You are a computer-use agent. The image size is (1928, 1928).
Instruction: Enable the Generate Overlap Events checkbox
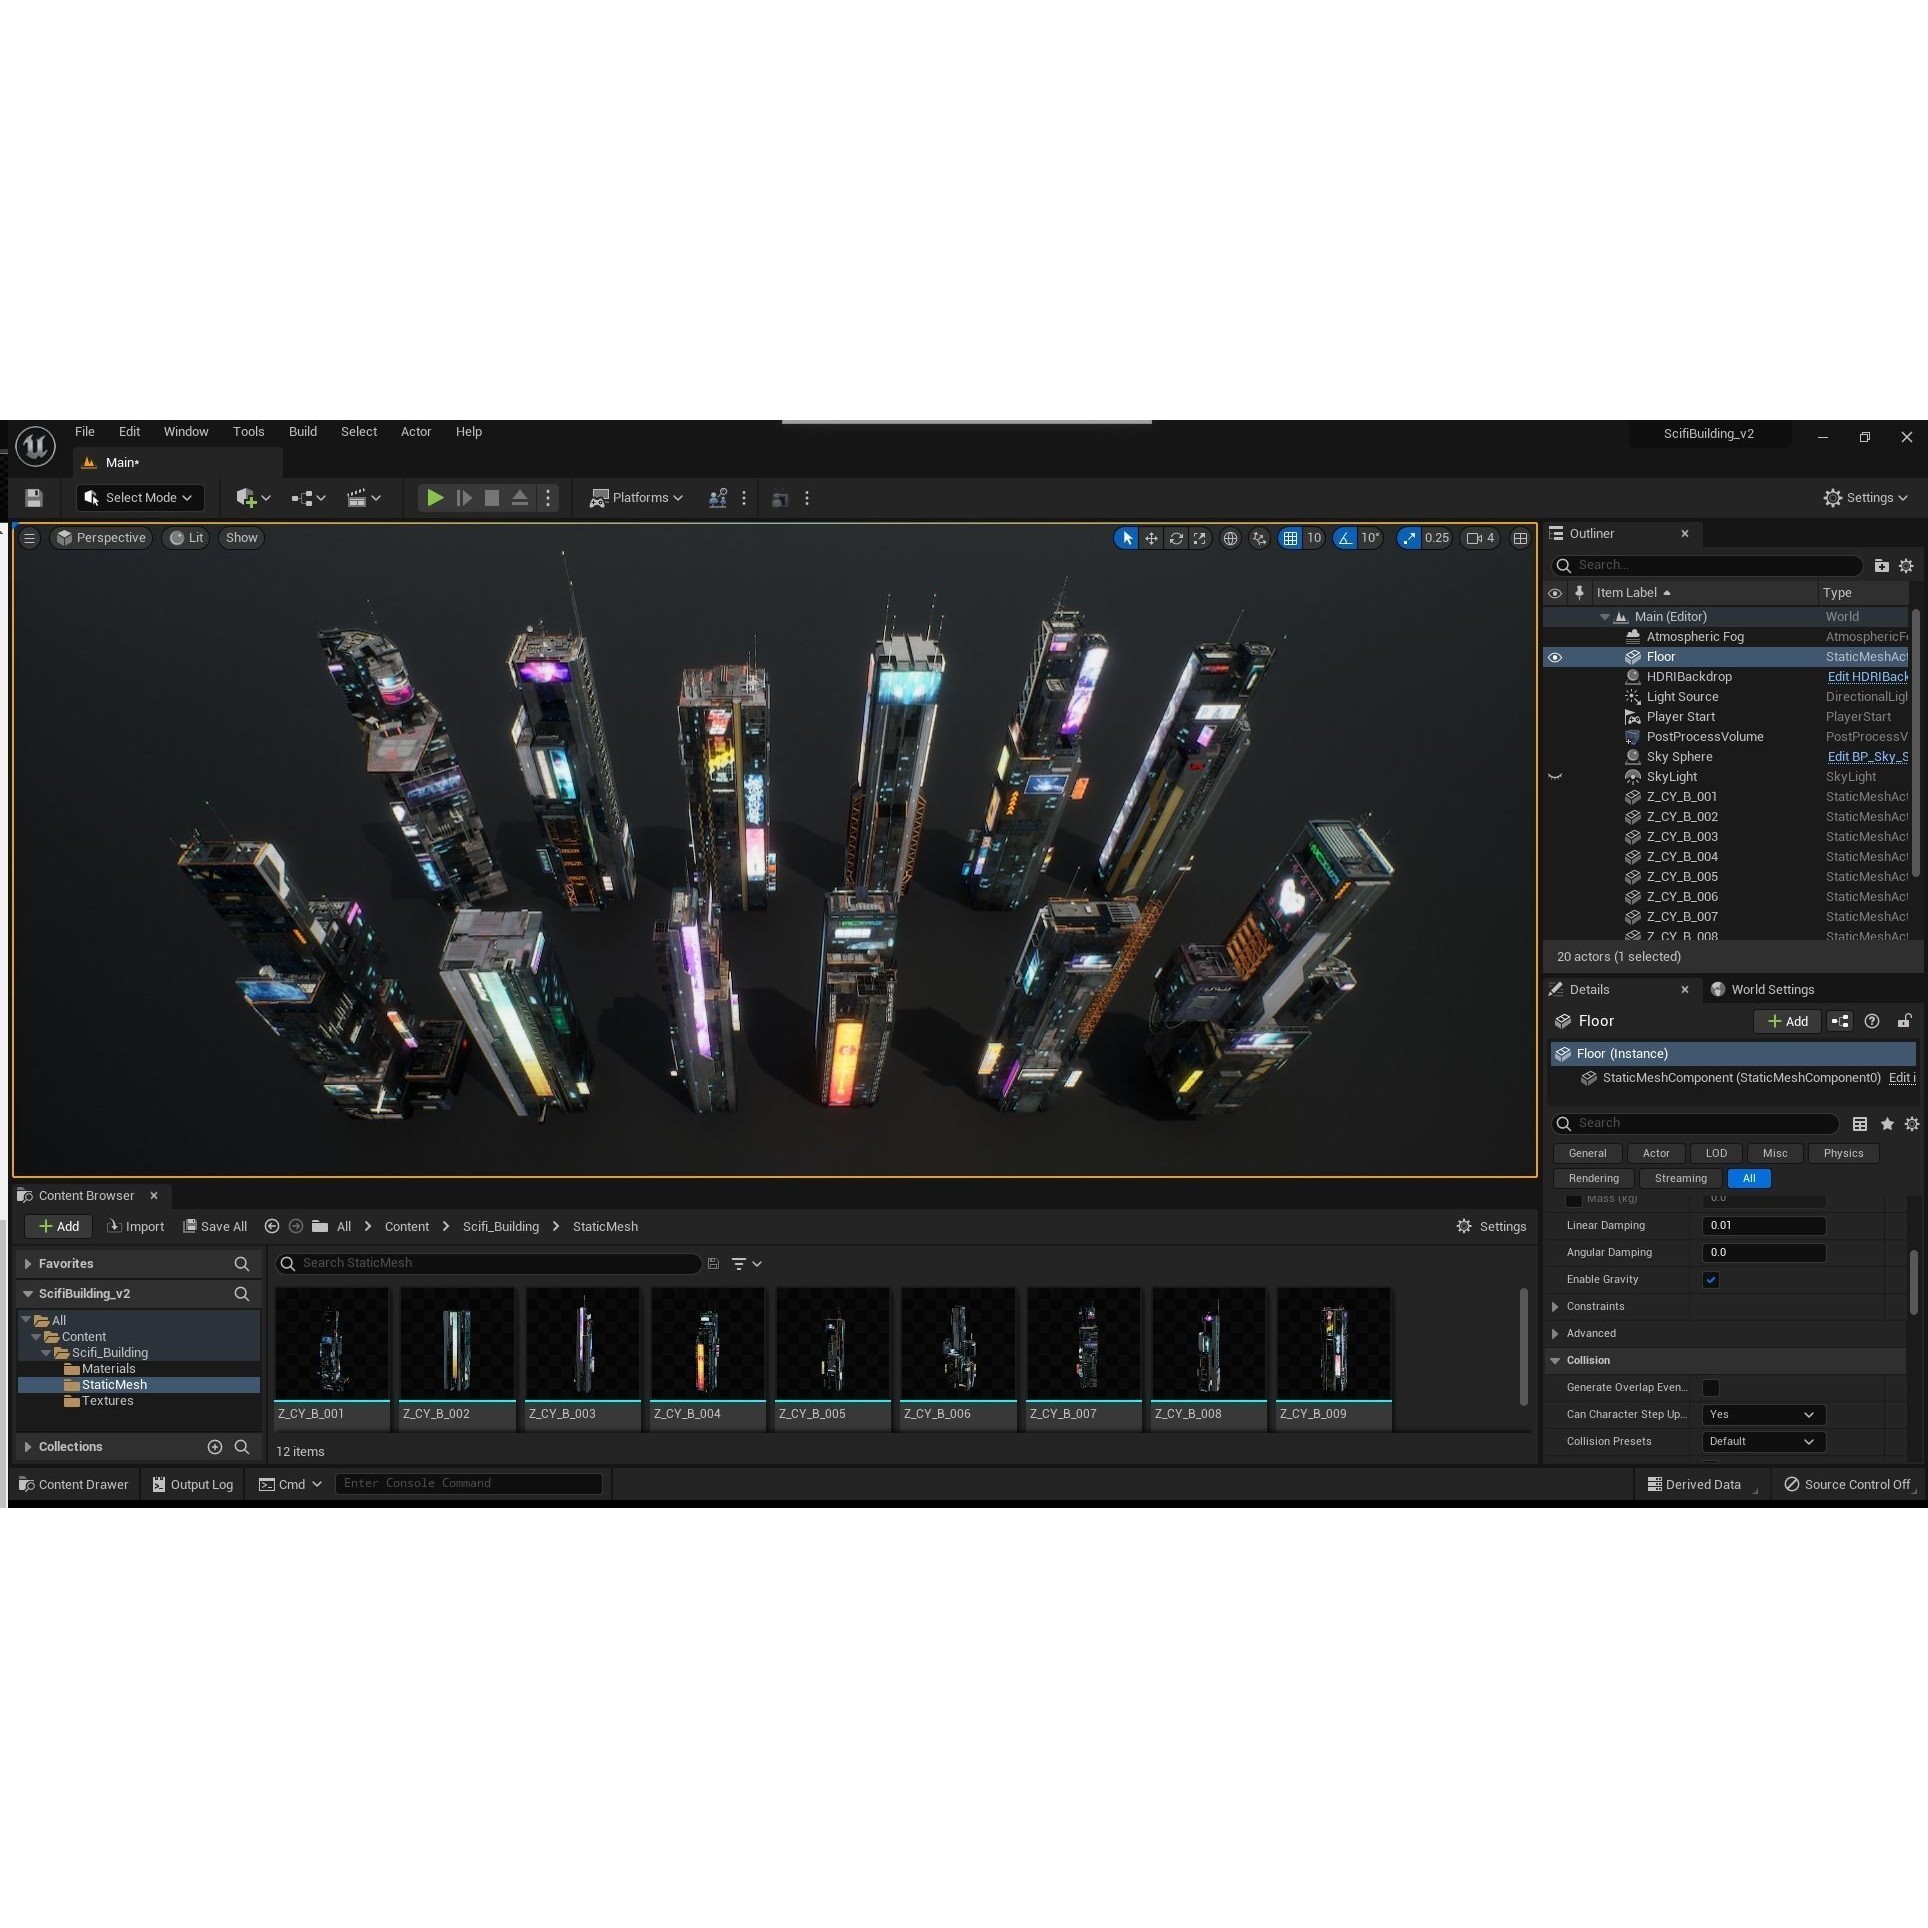click(x=1711, y=1388)
